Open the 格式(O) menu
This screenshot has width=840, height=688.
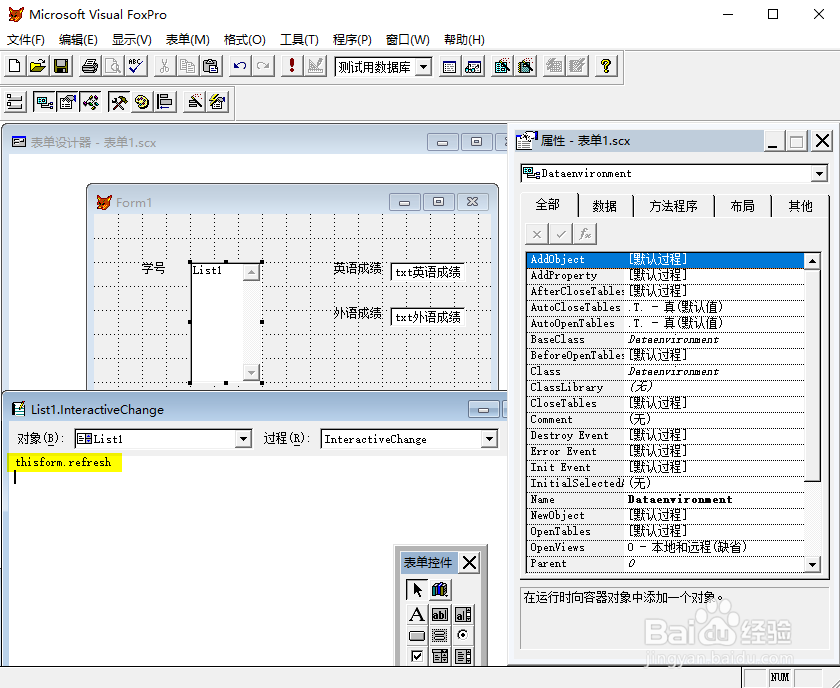[x=245, y=40]
